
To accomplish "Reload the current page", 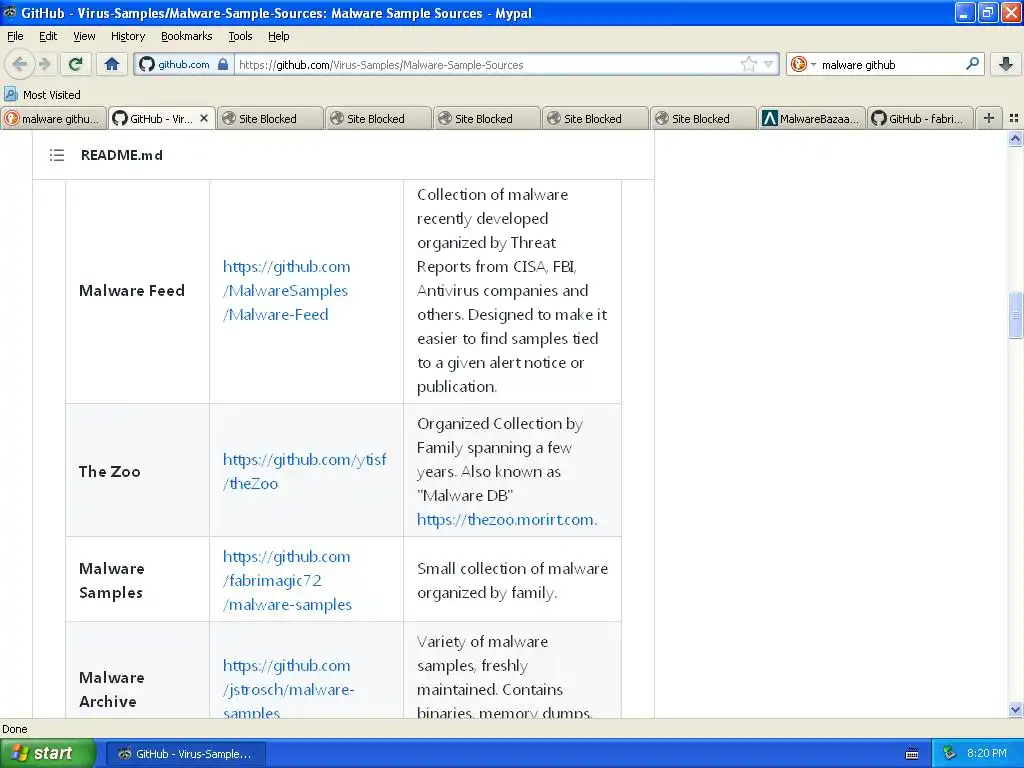I will tap(76, 64).
